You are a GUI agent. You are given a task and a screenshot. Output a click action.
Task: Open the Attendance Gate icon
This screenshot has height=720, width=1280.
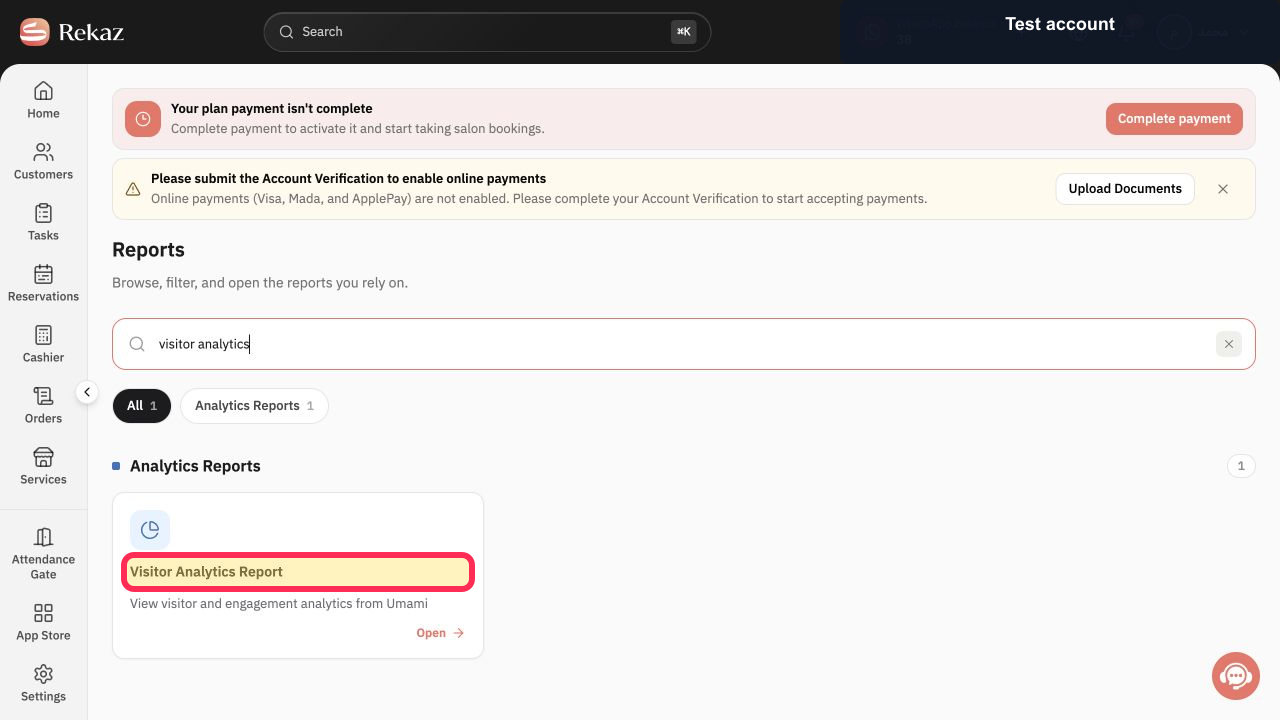click(x=43, y=537)
